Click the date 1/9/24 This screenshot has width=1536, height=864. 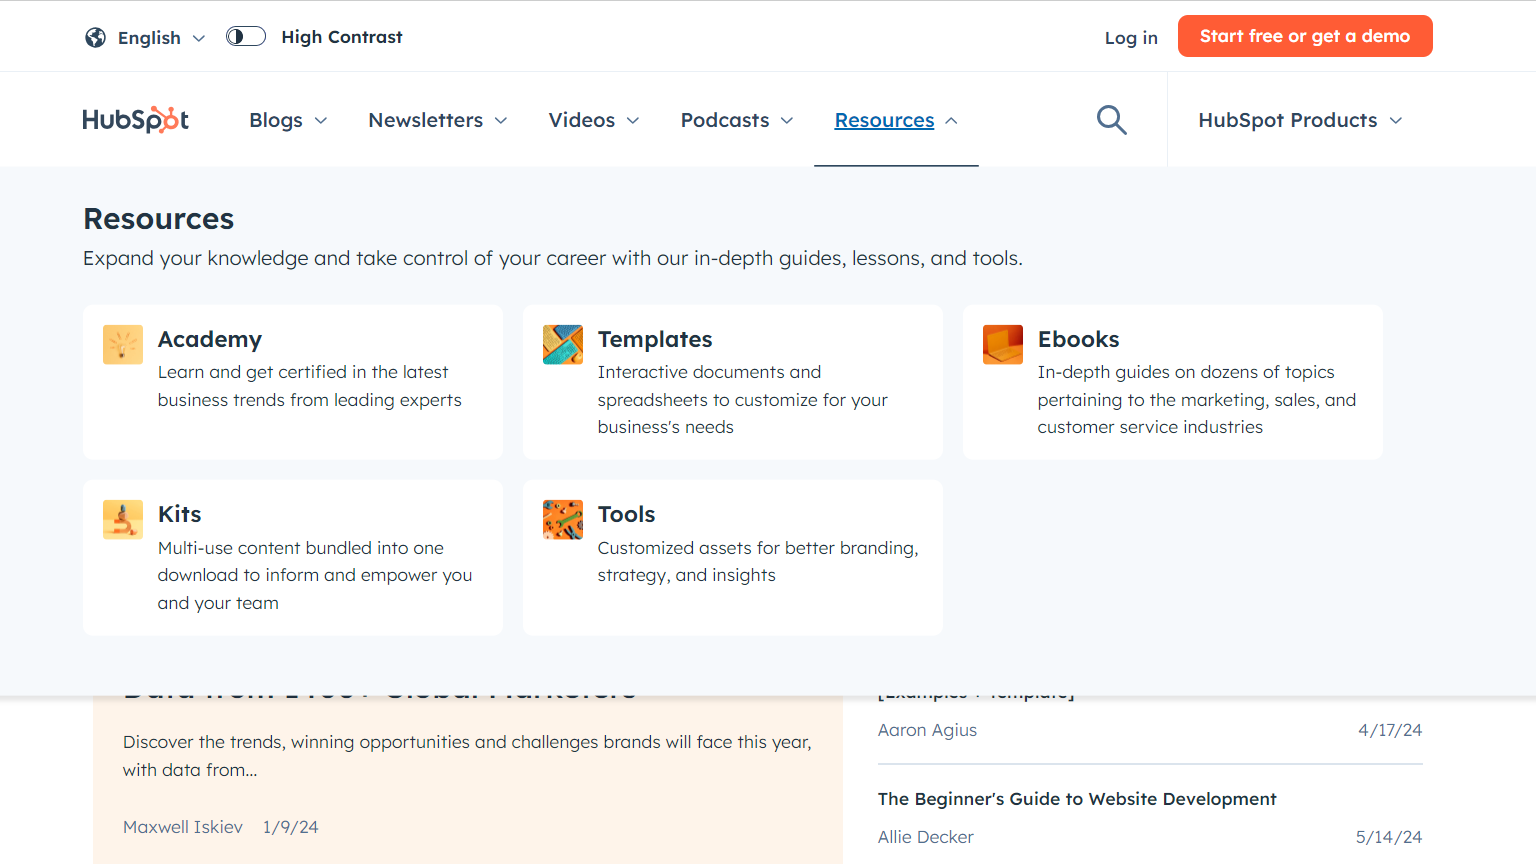(x=291, y=827)
